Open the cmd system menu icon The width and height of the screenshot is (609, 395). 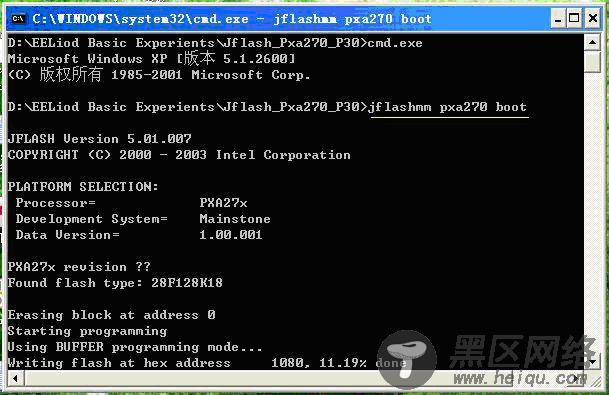click(18, 18)
